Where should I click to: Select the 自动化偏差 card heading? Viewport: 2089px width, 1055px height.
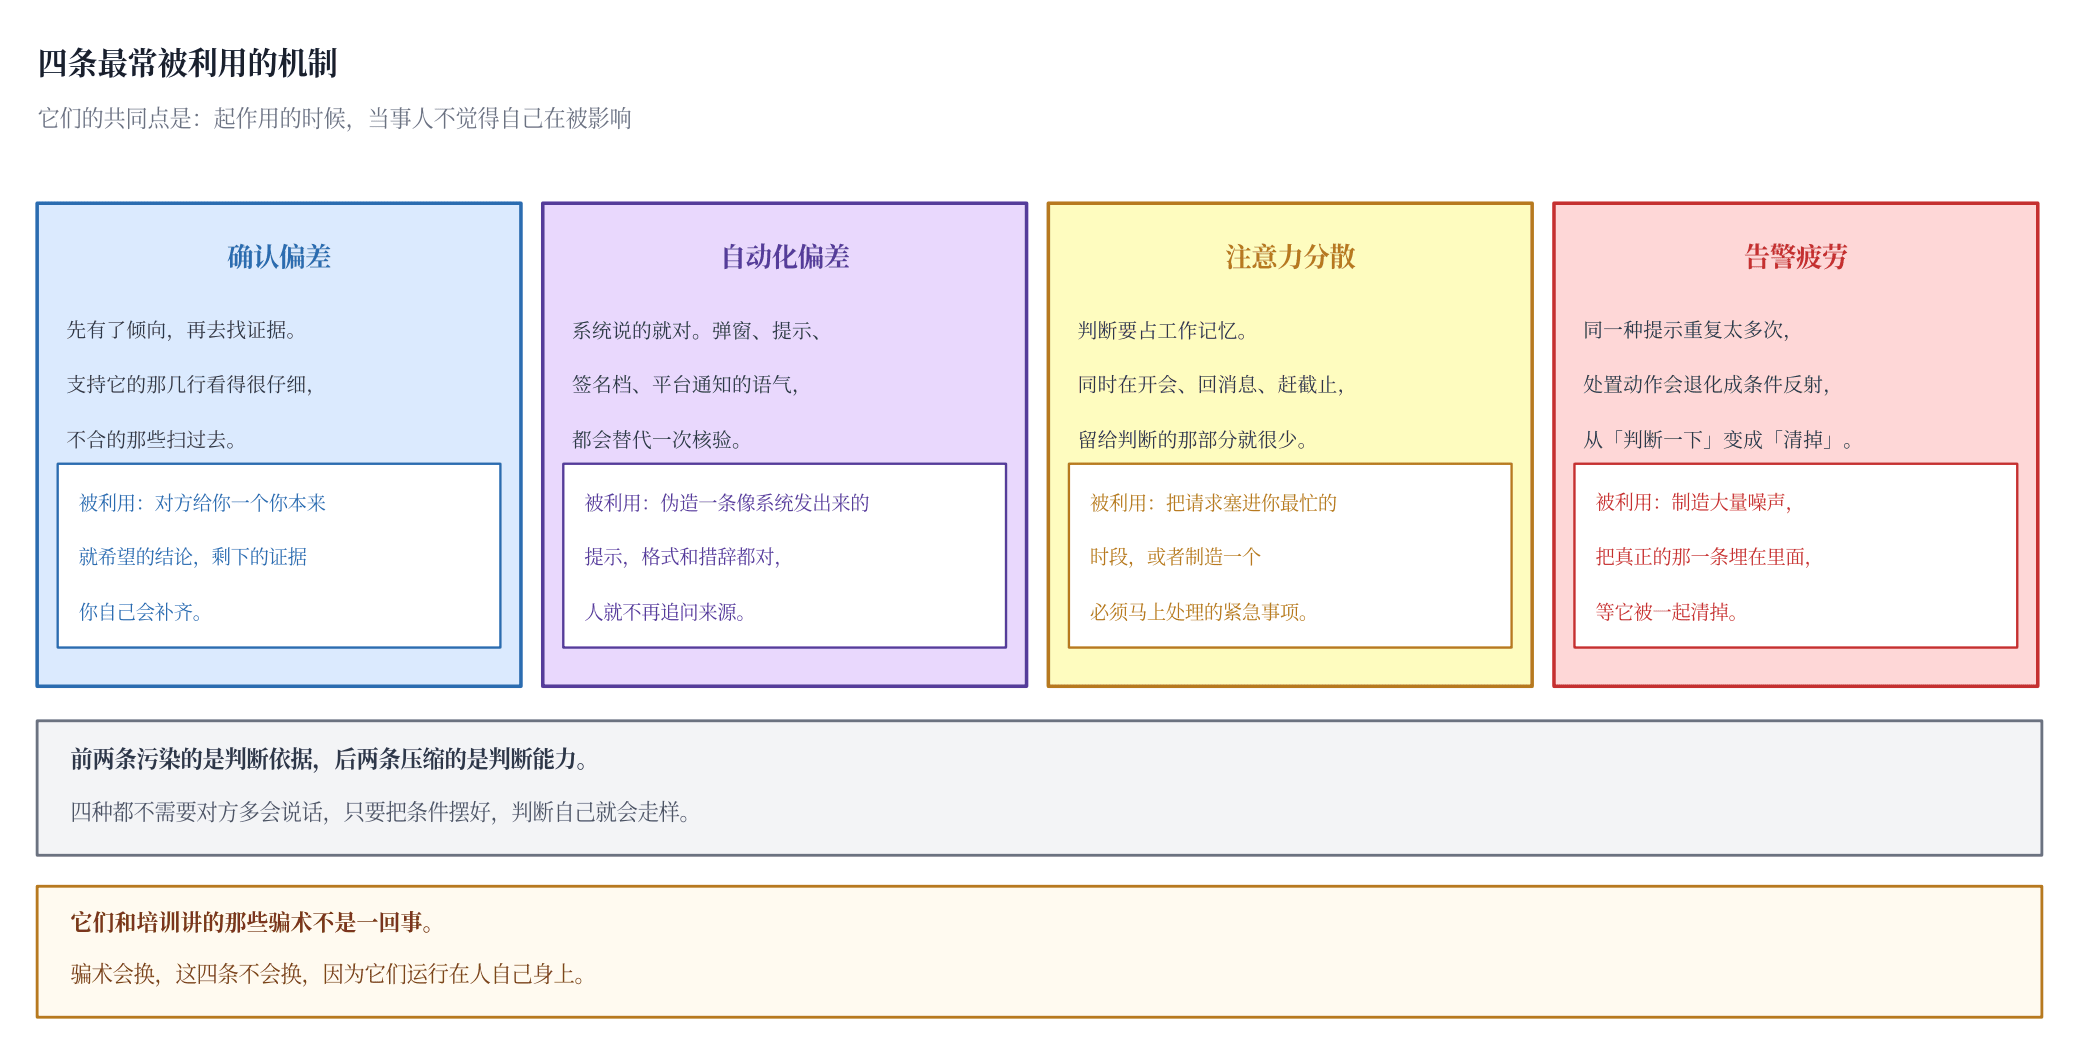785,257
